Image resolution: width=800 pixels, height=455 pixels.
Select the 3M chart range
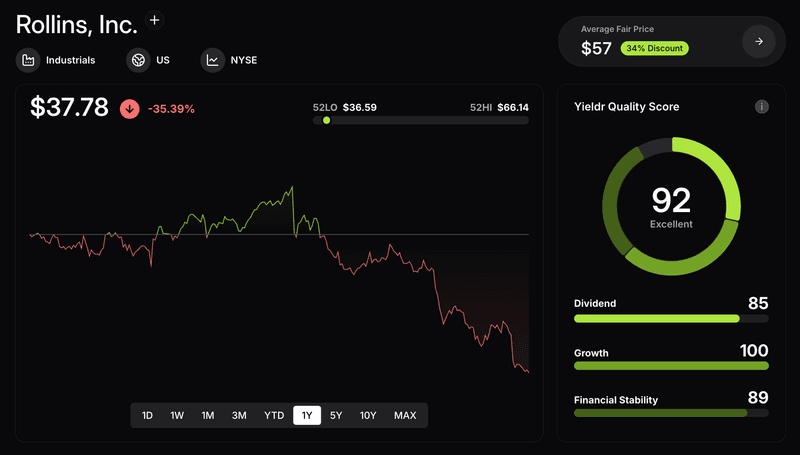point(239,415)
